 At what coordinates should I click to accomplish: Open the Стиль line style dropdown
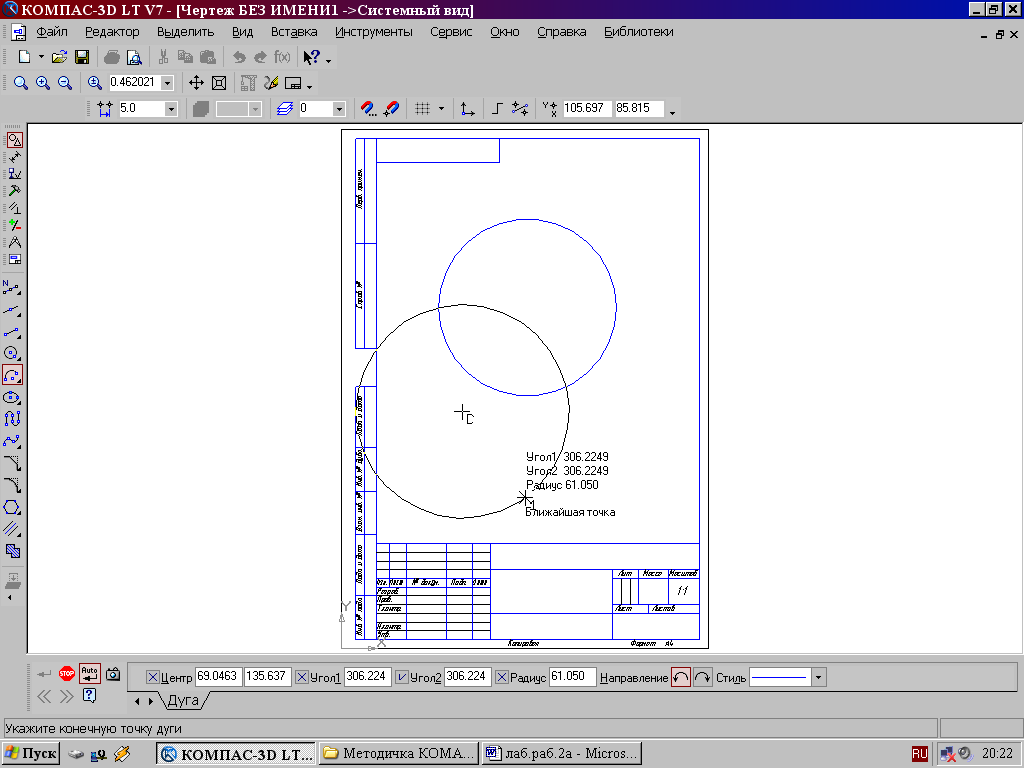click(x=818, y=677)
